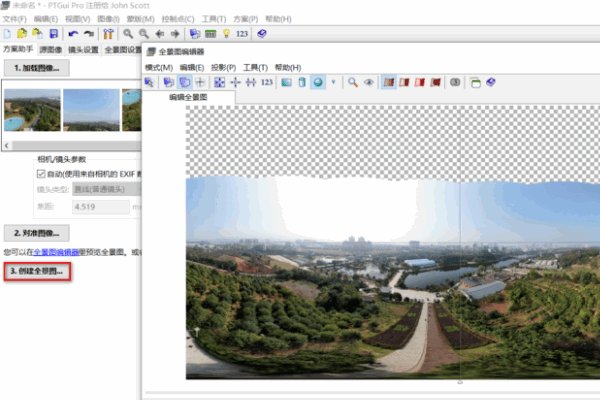Viewport: 600px width, 400px height.
Task: Open the lens type combo box
Action: click(x=100, y=190)
